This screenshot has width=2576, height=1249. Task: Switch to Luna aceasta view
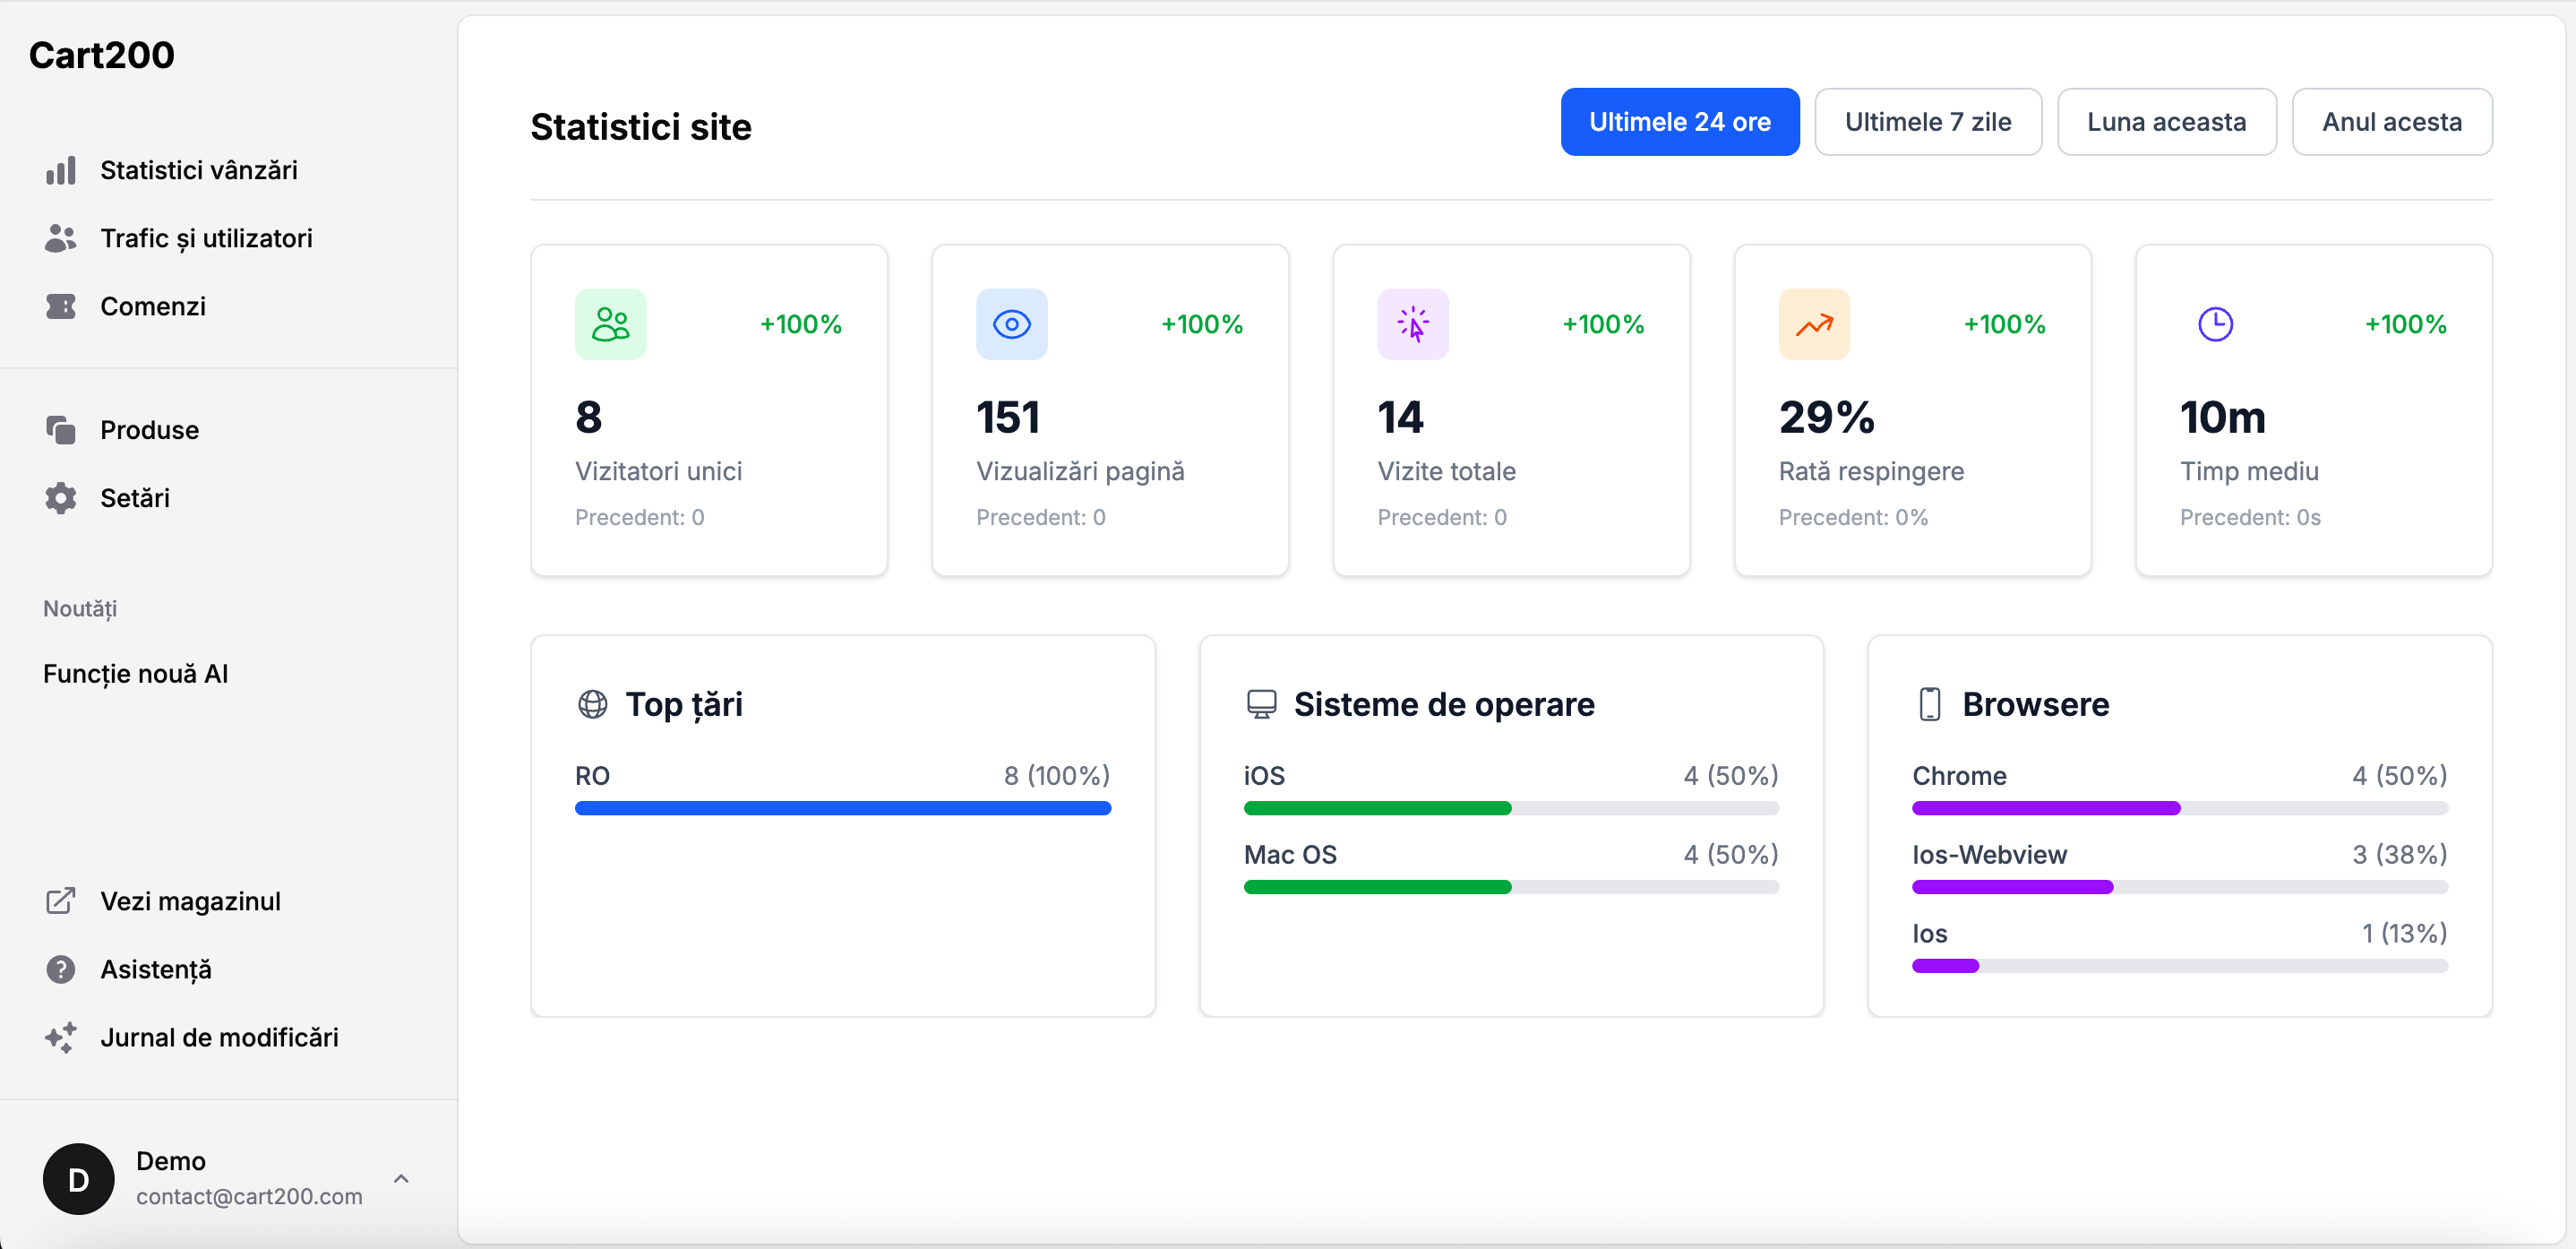[x=2166, y=121]
